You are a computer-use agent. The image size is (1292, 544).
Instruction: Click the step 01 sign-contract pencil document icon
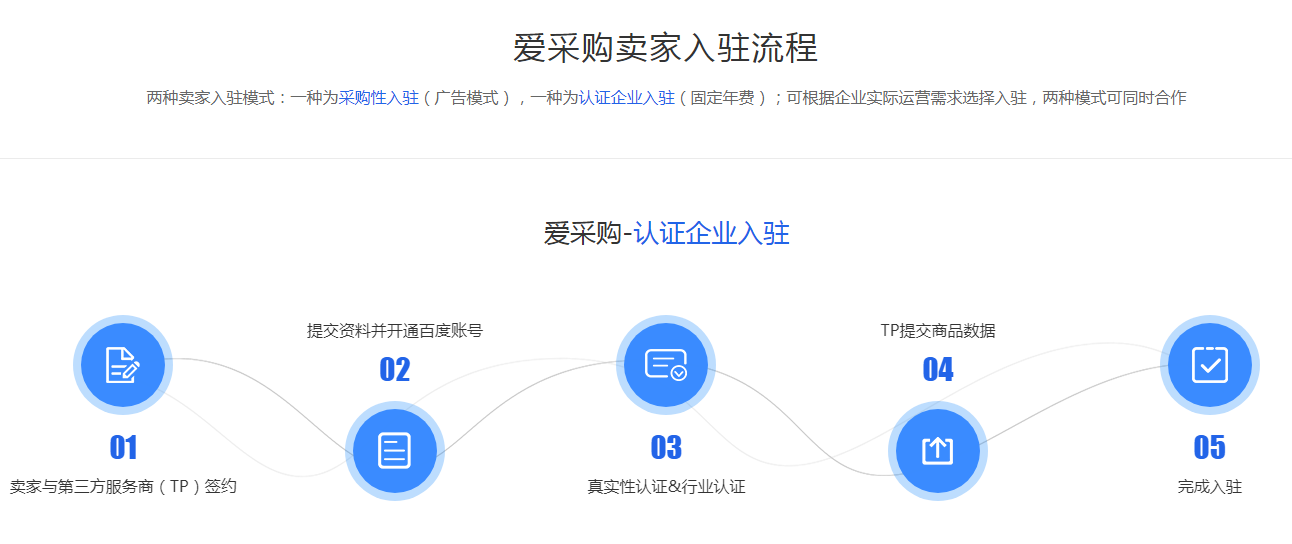(x=123, y=365)
